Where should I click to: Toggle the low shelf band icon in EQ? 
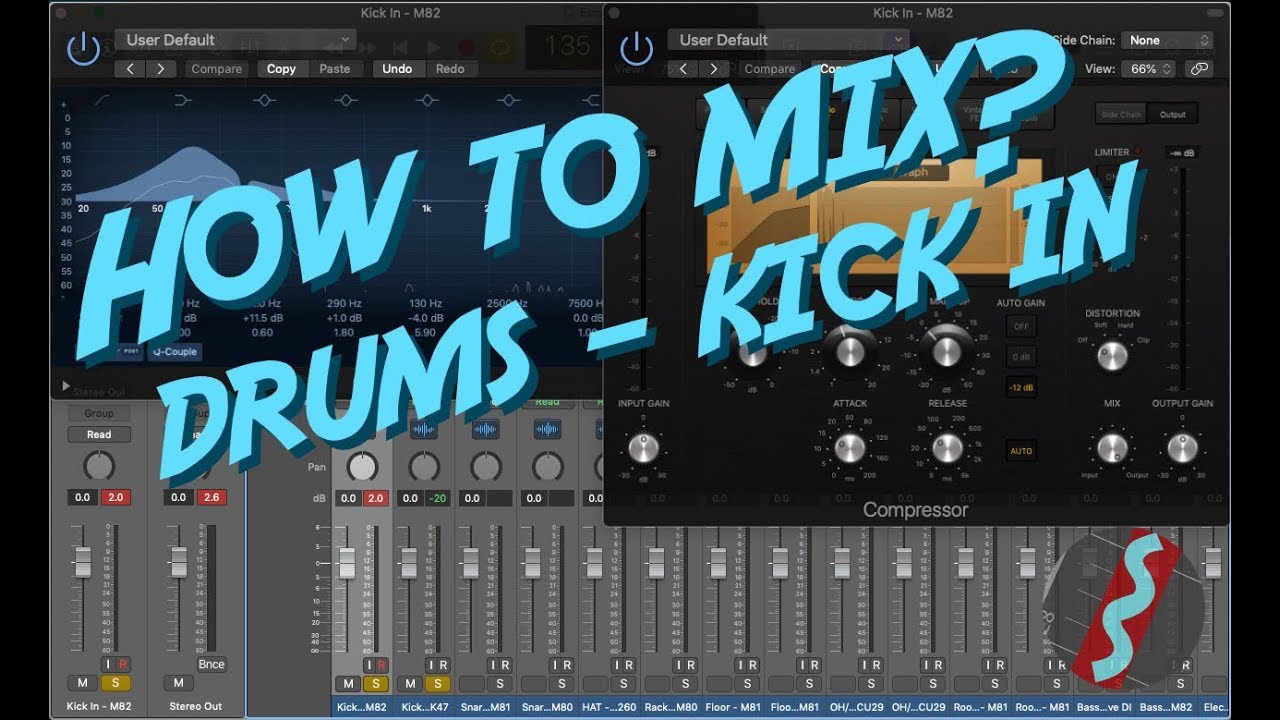pos(182,100)
